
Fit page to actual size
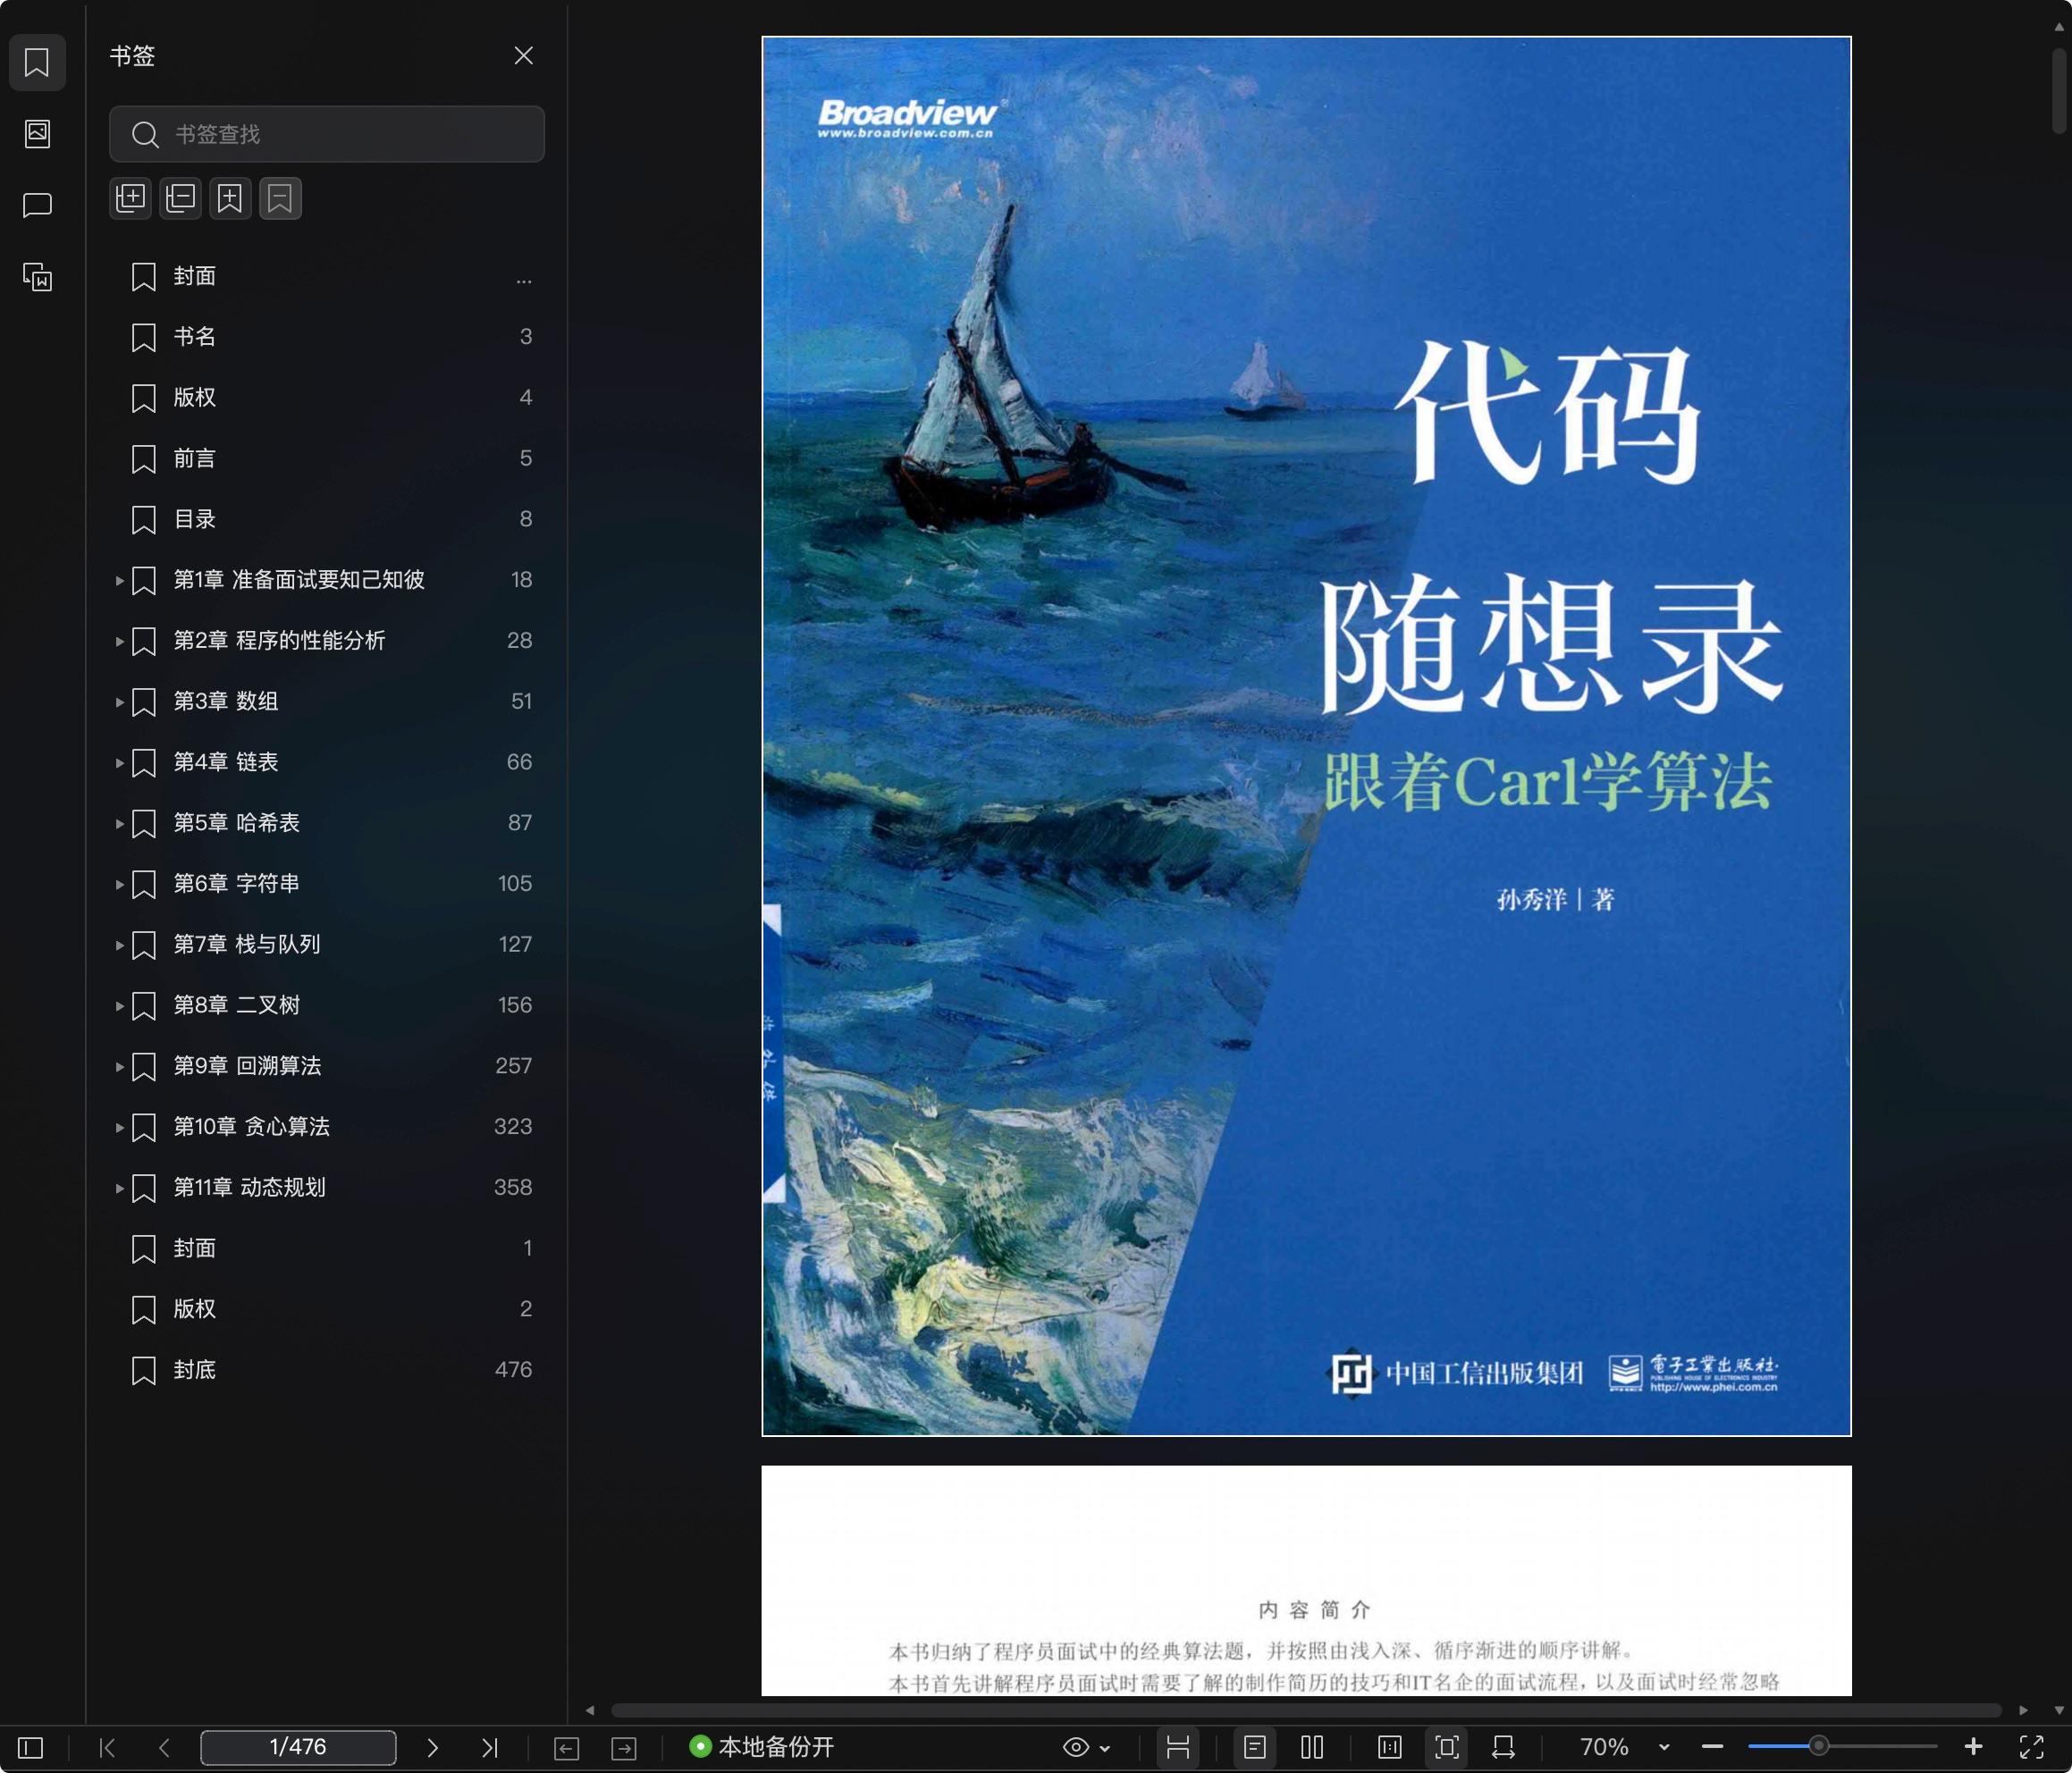1390,1747
